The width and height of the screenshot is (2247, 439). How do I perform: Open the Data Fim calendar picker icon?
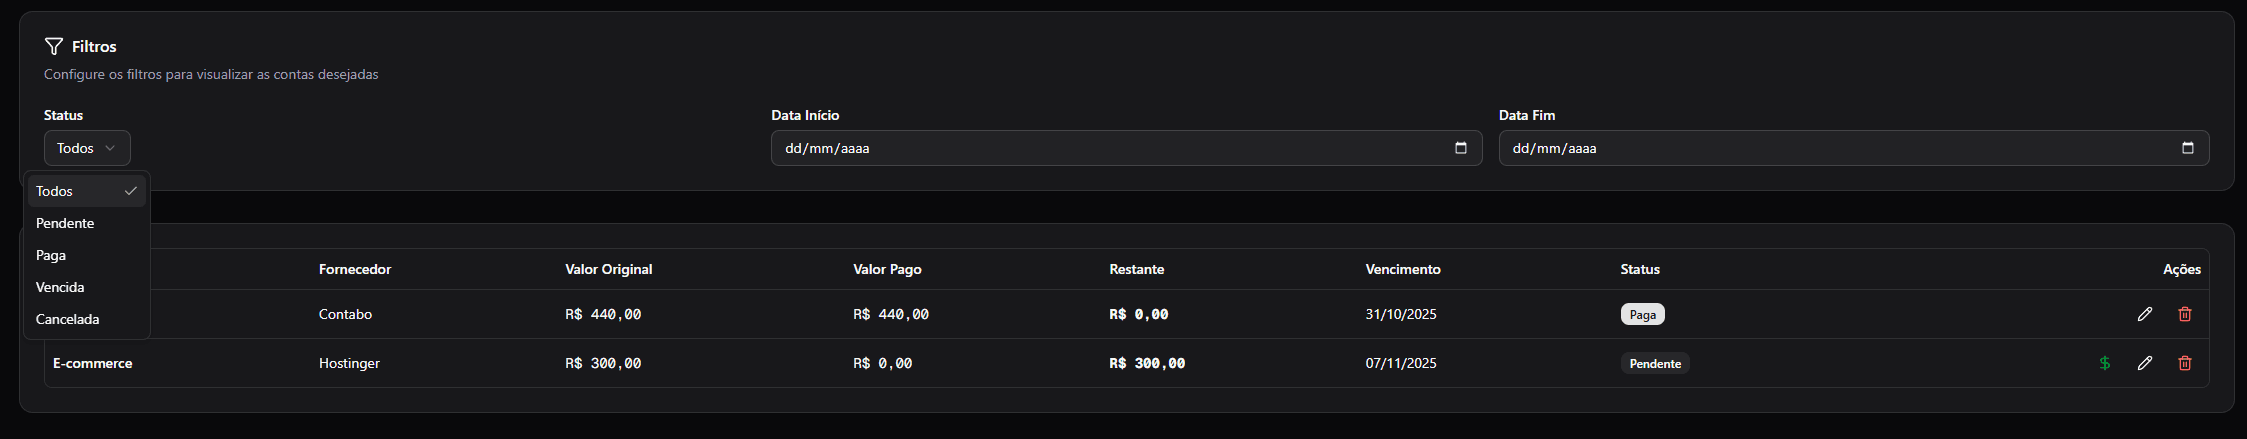(2187, 148)
